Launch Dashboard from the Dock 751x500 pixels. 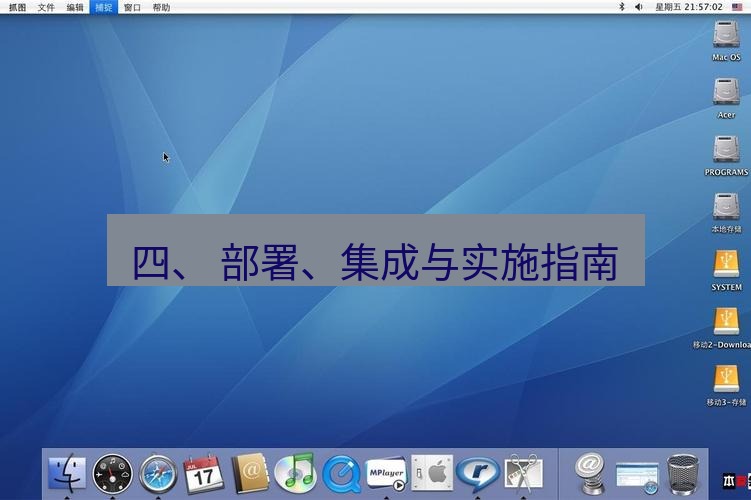[x=113, y=474]
